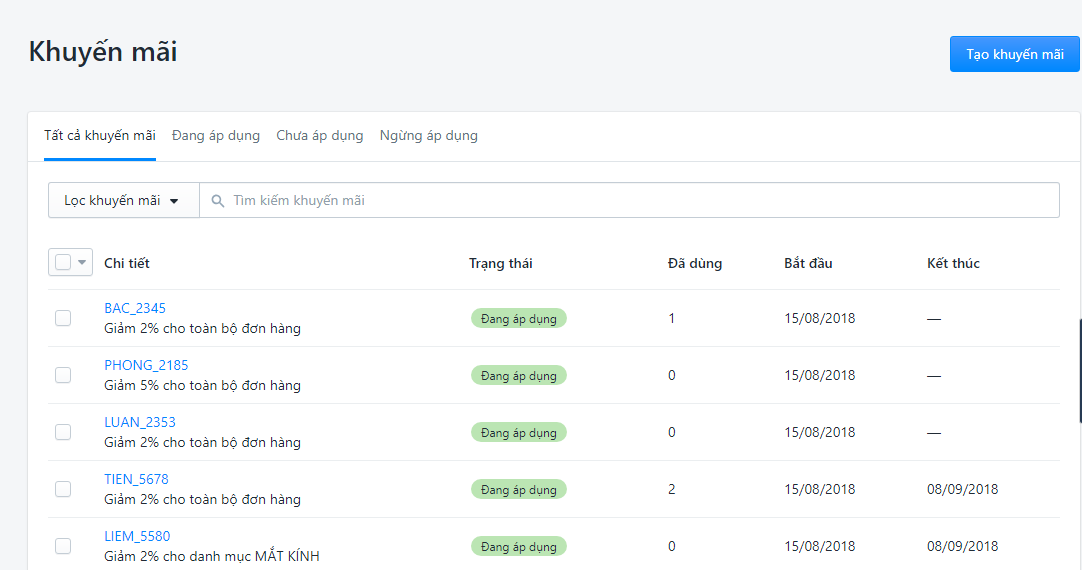Select the Tất cả khuyến mãi tab
The width and height of the screenshot is (1082, 570).
tap(100, 136)
